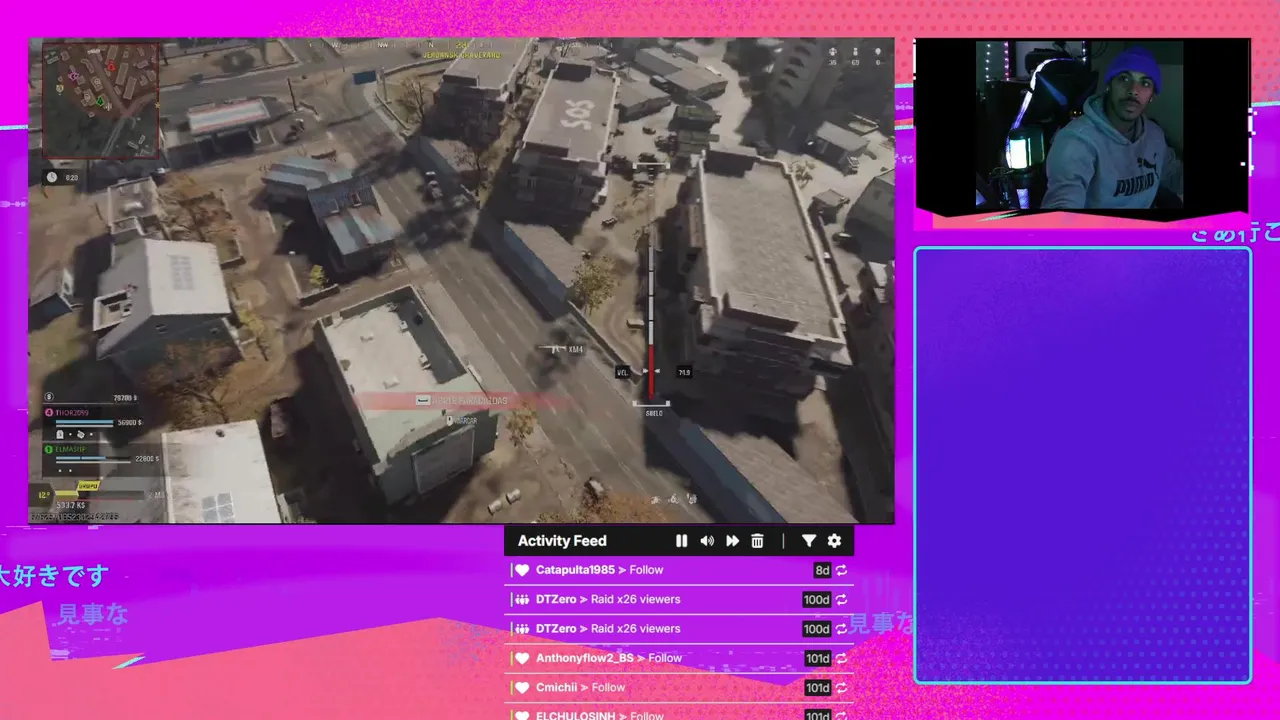
Task: Select the Catapulta1985 username
Action: click(x=575, y=570)
